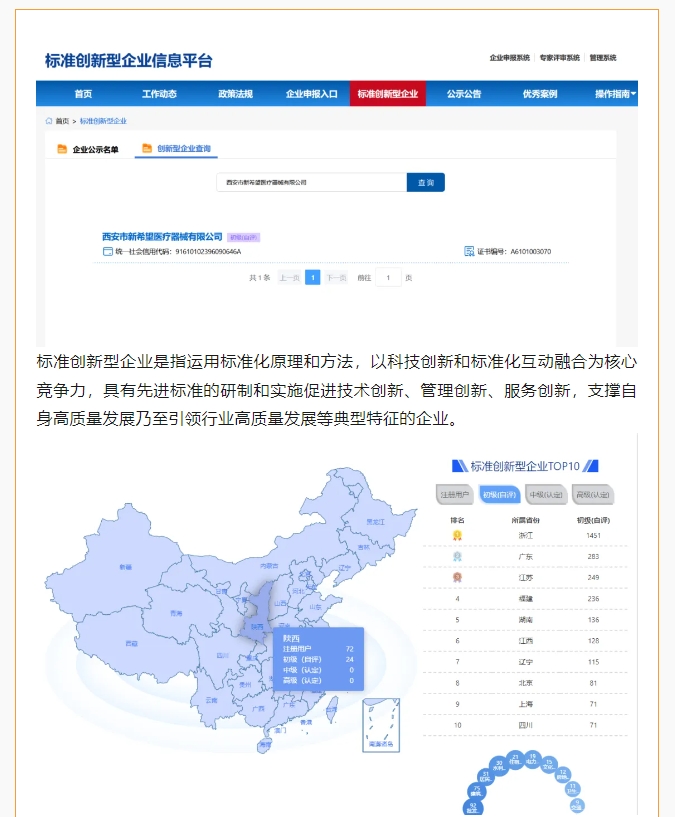Go to the previous results page 上一页

289,278
